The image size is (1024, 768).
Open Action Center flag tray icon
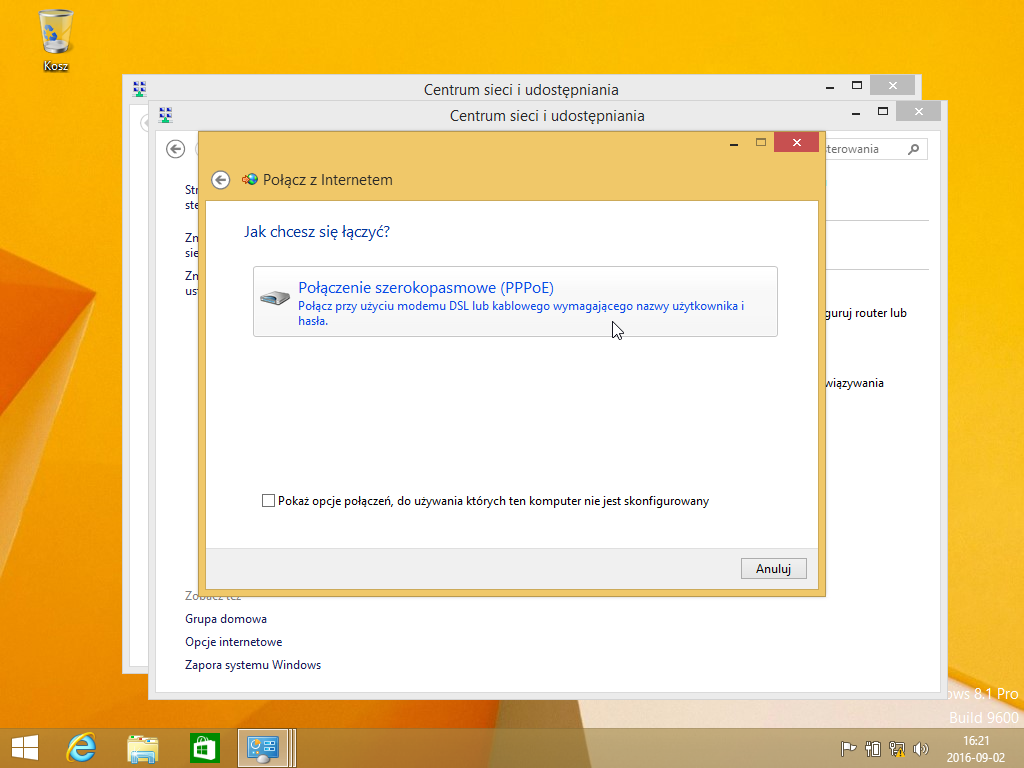(848, 749)
